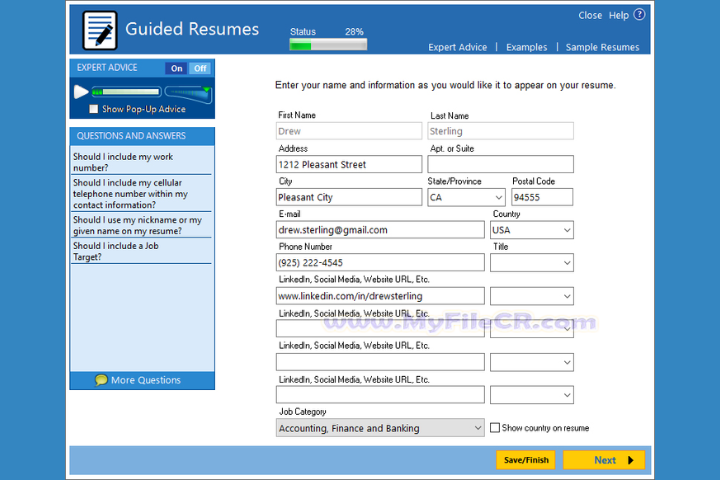Screen dimensions: 720x480
Task: Adjust the expert advice volume slider
Action: pyautogui.click(x=188, y=93)
